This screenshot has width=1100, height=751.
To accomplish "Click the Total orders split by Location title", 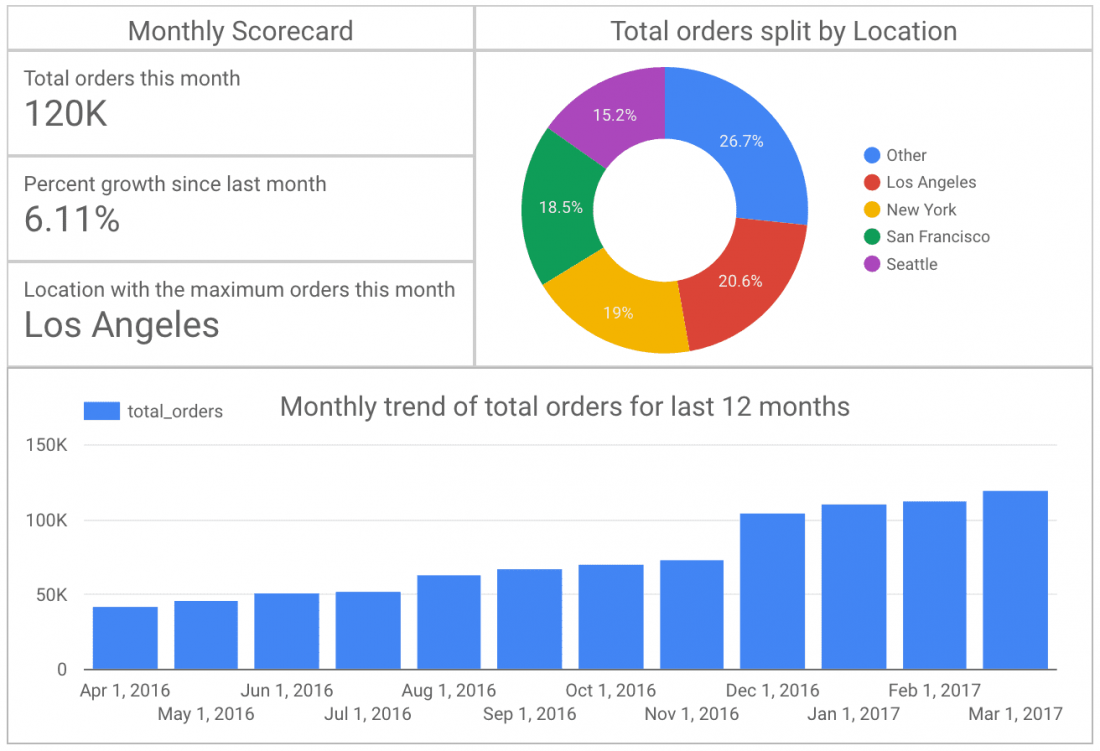I will click(787, 31).
